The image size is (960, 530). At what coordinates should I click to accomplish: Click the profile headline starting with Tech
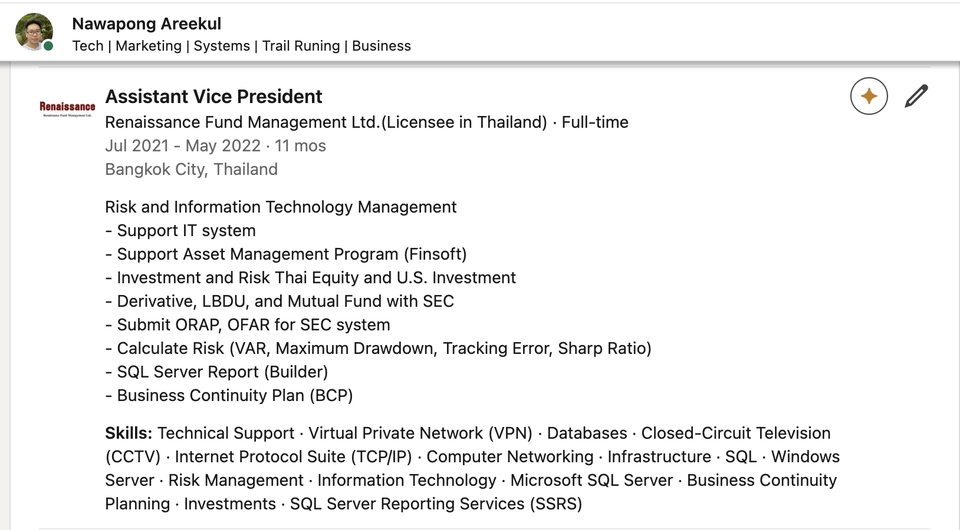tap(241, 46)
